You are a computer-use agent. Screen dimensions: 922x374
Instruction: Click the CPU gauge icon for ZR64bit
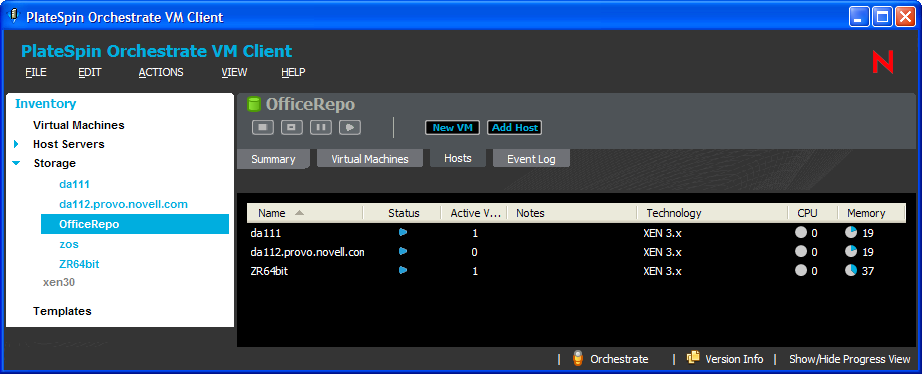(x=801, y=271)
